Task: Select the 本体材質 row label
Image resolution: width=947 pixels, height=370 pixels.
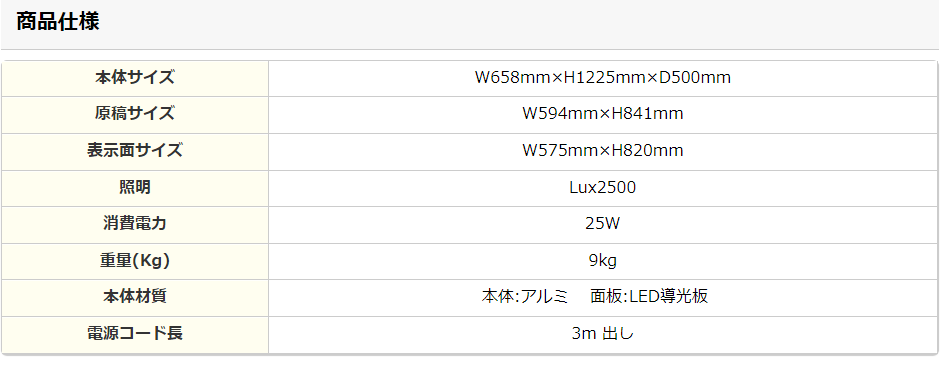Action: [x=135, y=296]
